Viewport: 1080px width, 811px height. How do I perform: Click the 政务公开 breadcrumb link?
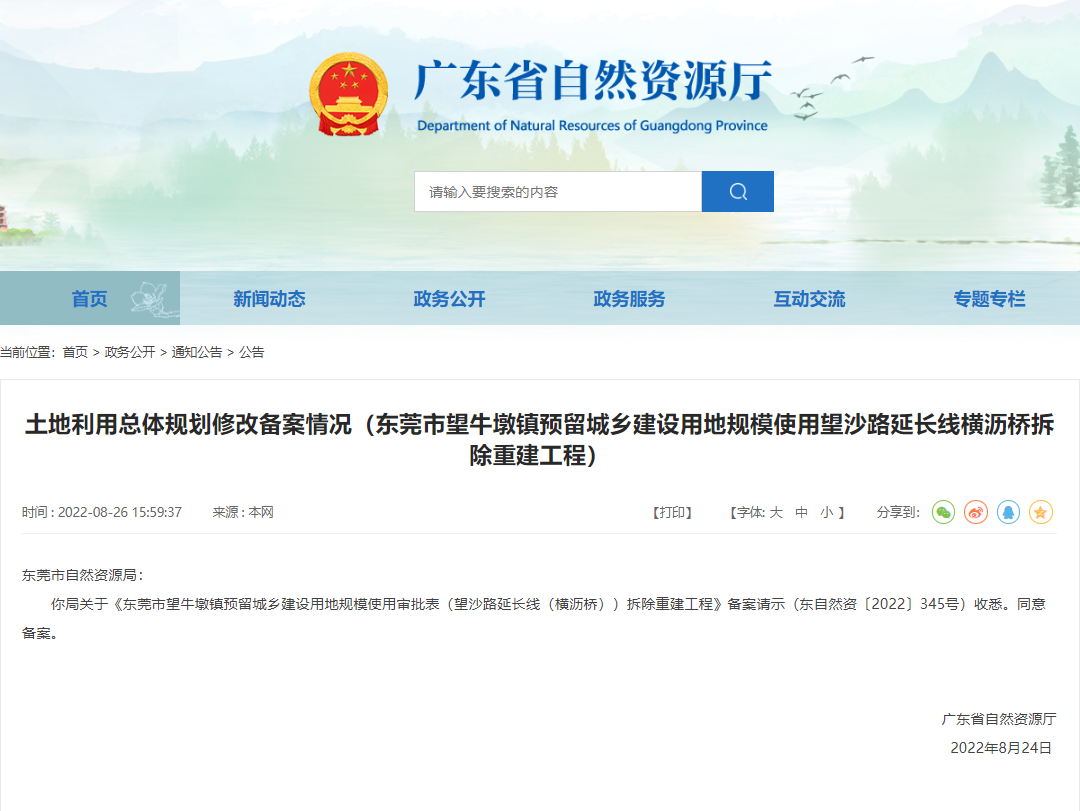[x=130, y=352]
